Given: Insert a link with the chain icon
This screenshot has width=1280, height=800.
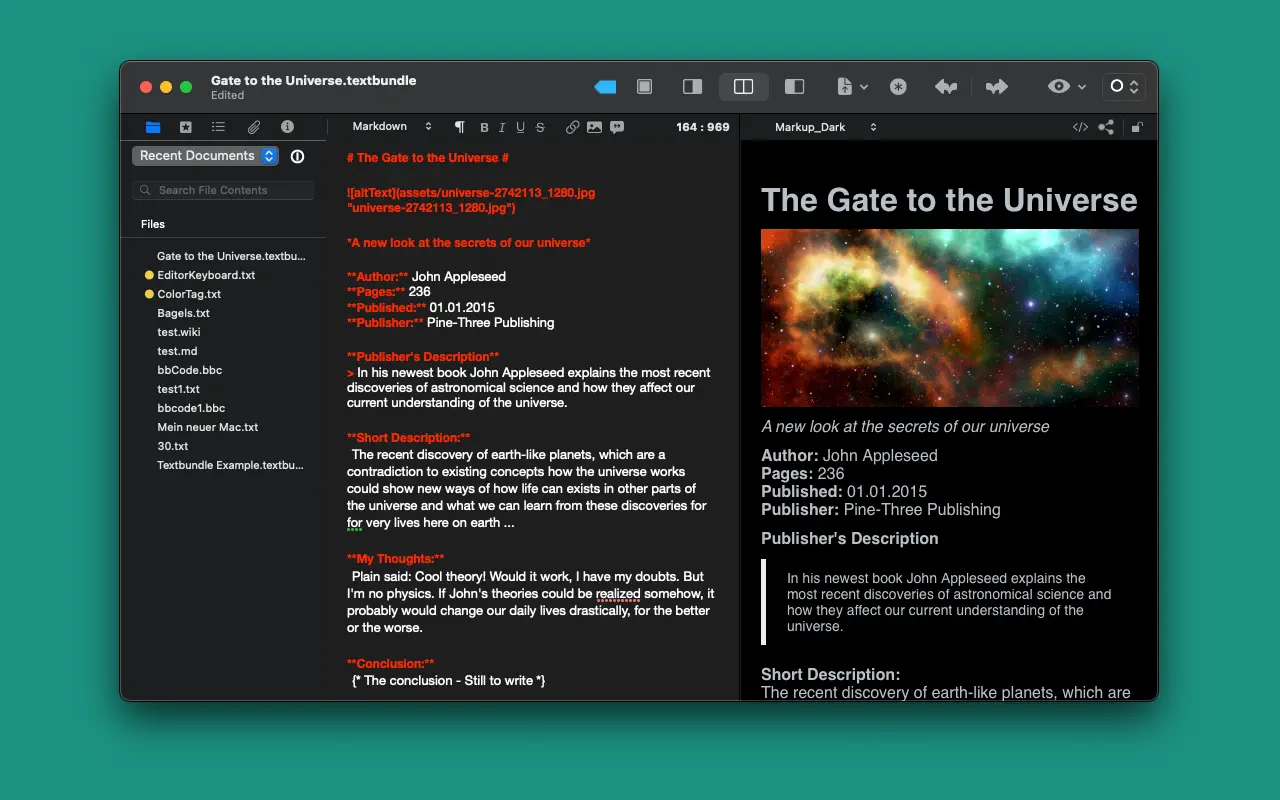Looking at the screenshot, I should [x=572, y=127].
